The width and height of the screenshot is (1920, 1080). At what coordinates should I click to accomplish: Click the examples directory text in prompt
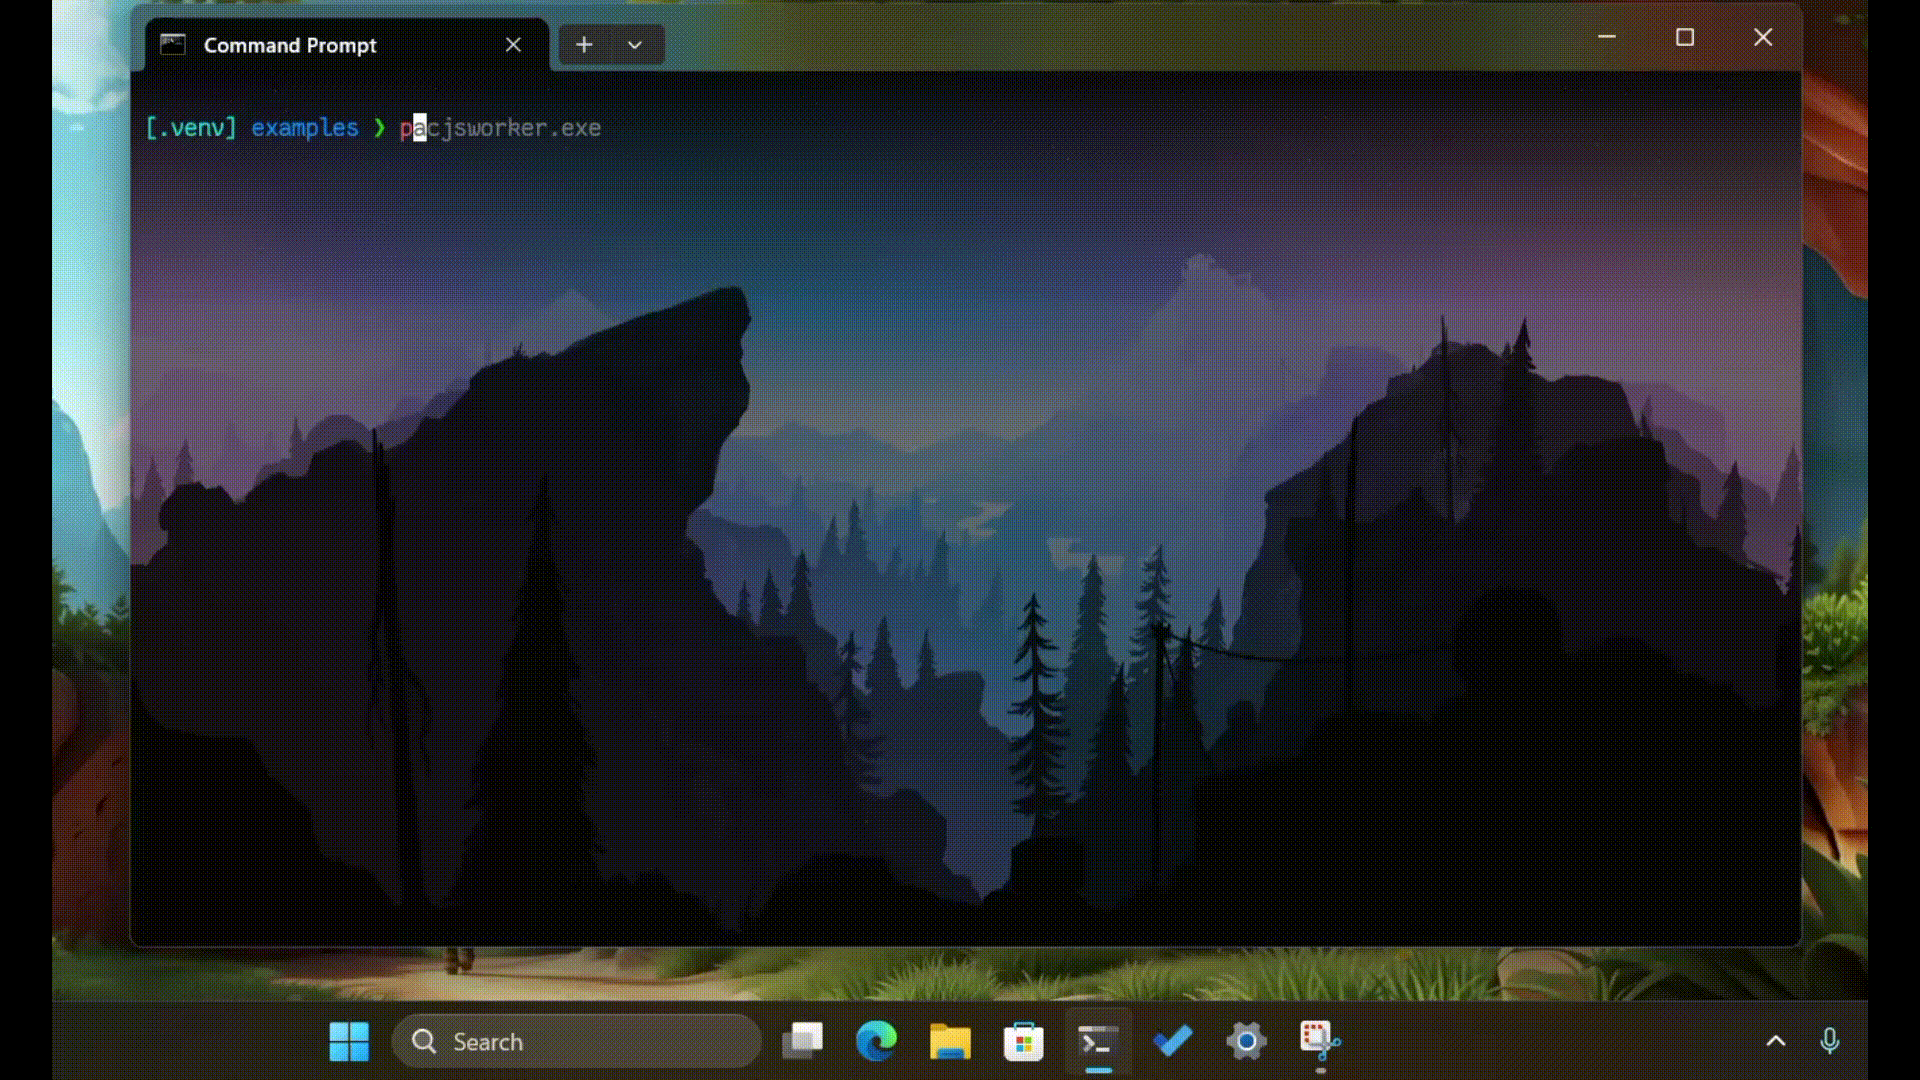(x=304, y=128)
